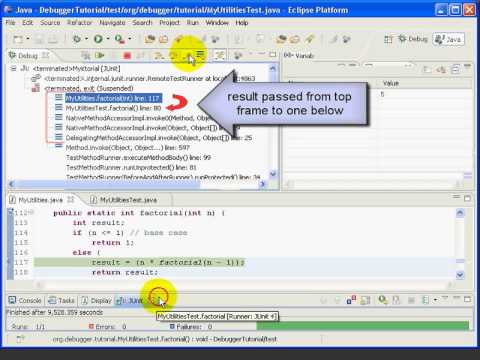The width and height of the screenshot is (480, 360).
Task: Click the Step Into icon
Action: click(x=159, y=55)
